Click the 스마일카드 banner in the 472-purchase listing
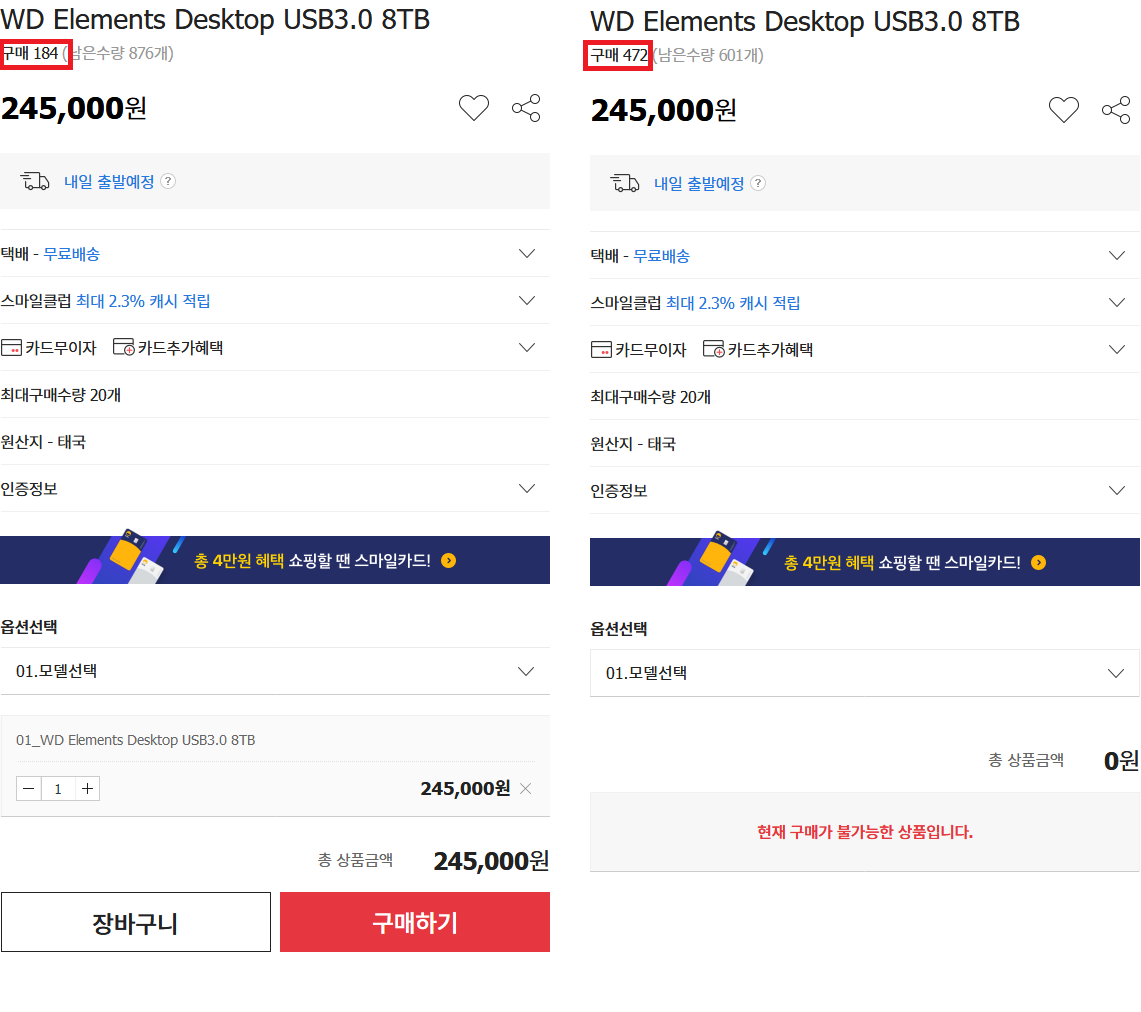 (x=864, y=562)
